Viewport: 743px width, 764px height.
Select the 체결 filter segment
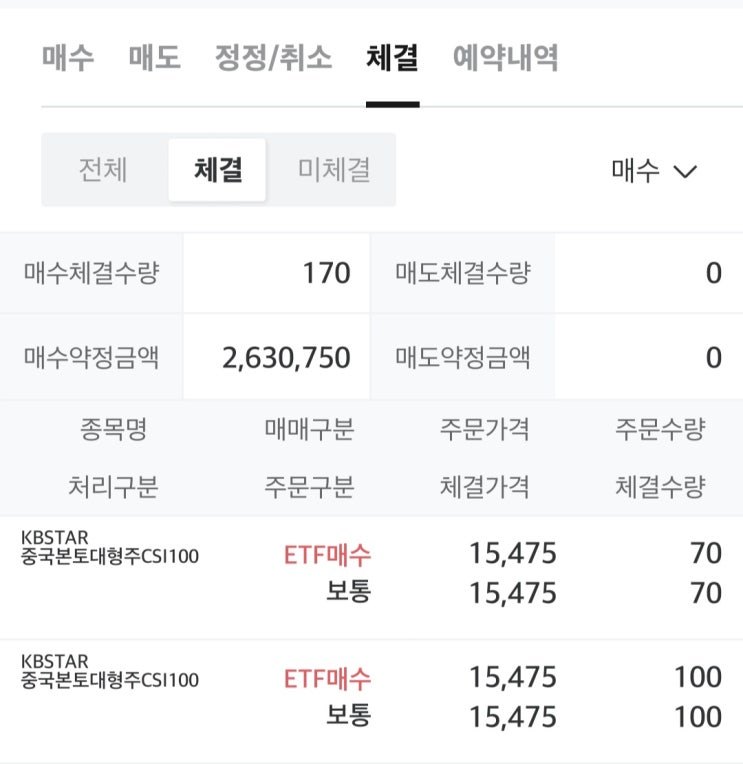pos(218,170)
